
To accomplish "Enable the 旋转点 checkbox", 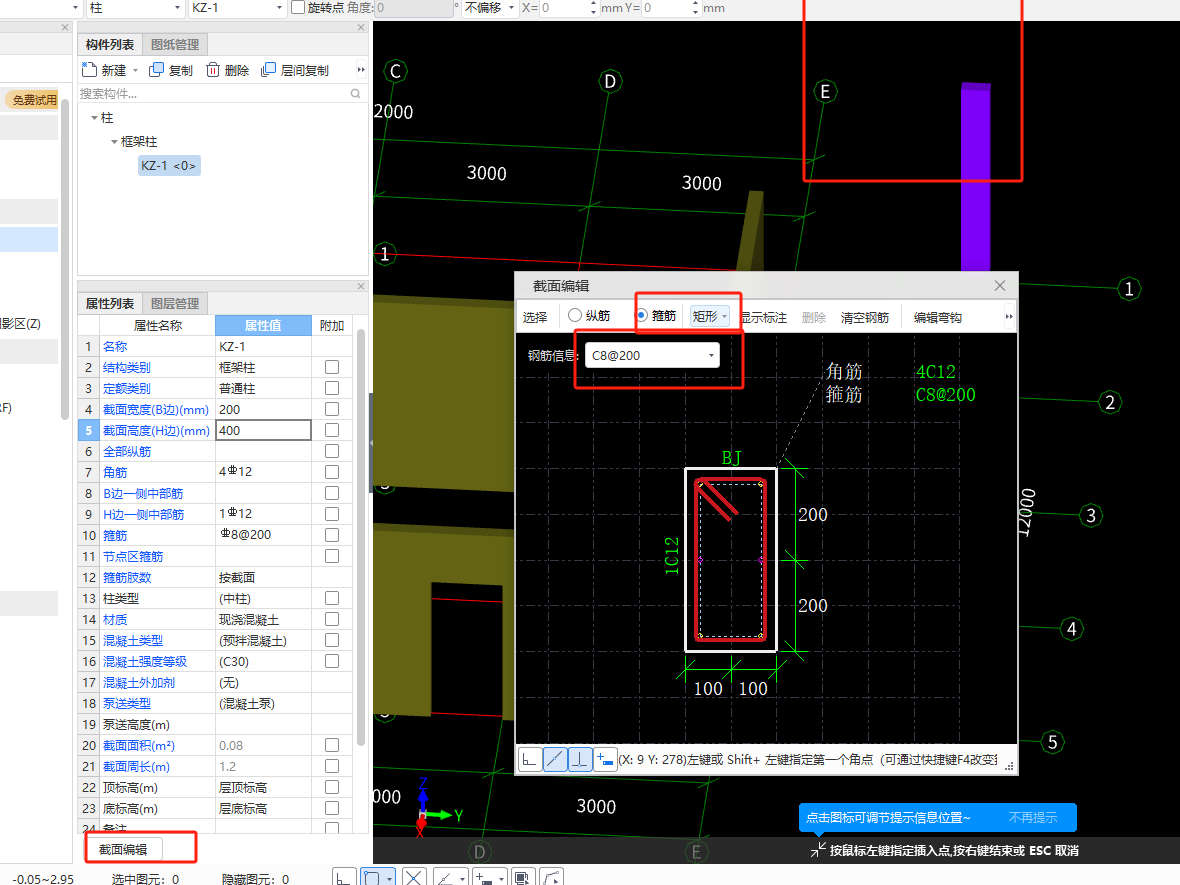I will tap(298, 8).
